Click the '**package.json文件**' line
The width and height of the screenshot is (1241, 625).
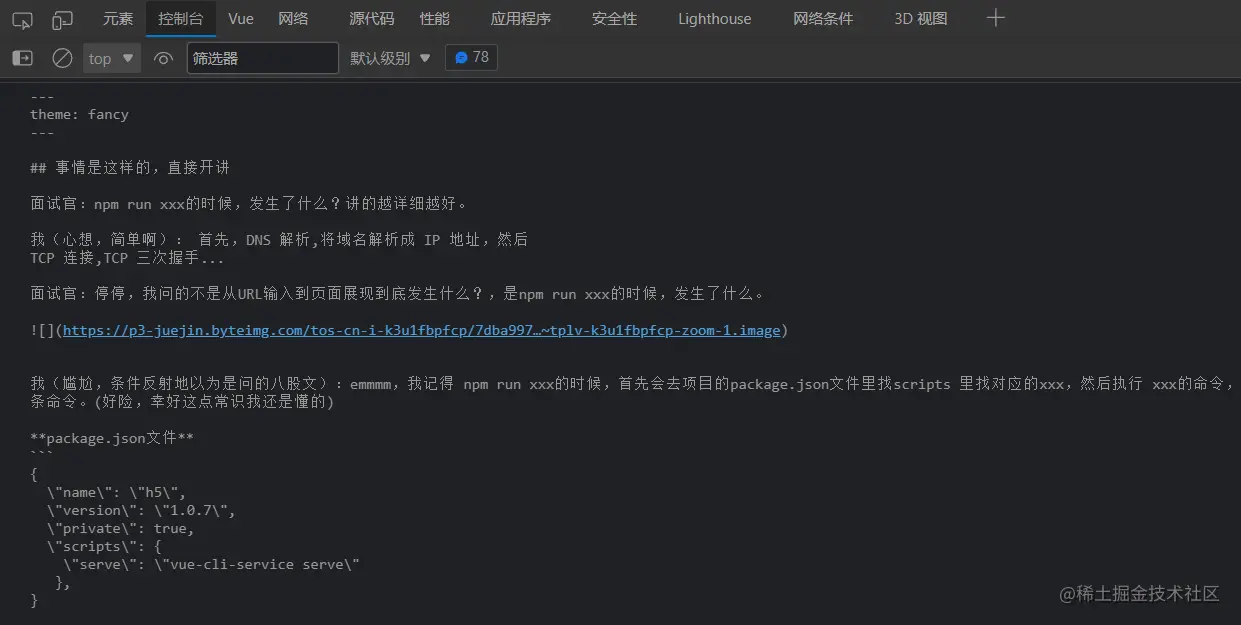click(x=112, y=438)
